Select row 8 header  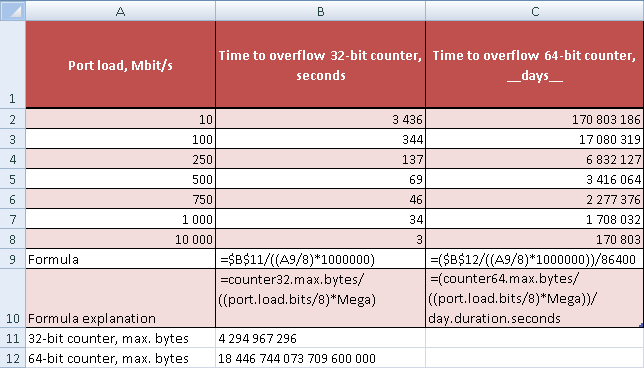coord(13,239)
